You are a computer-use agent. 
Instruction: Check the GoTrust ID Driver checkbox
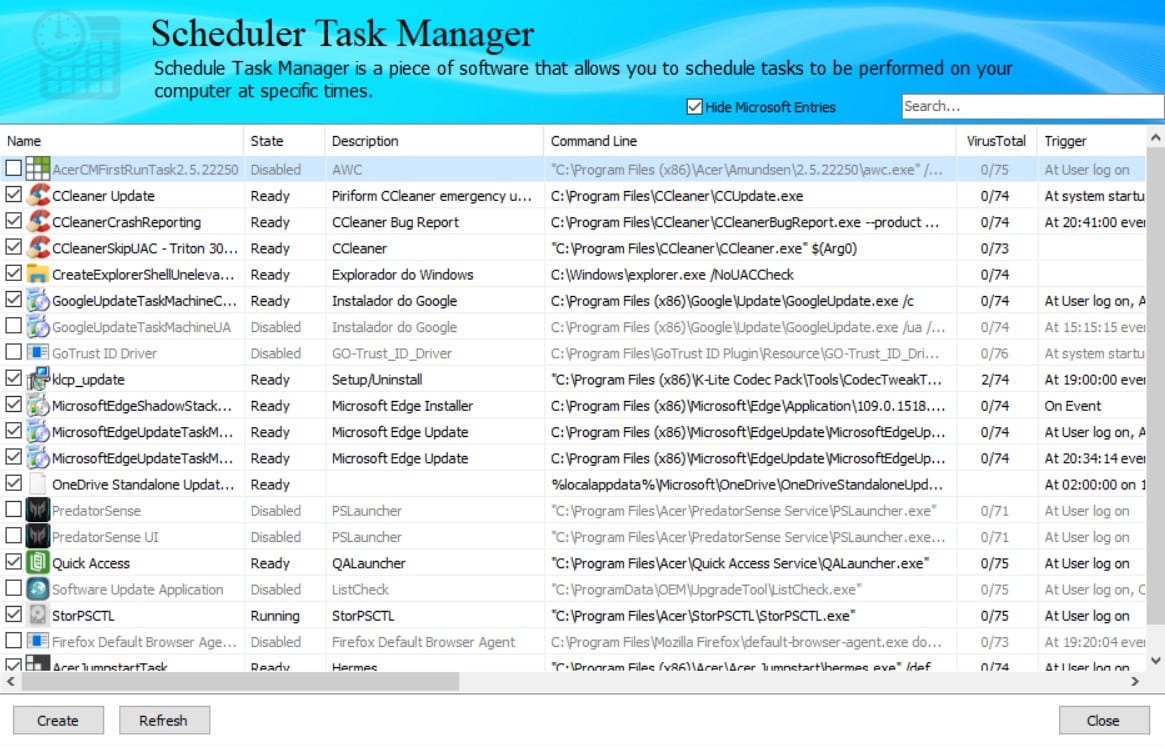[13, 352]
